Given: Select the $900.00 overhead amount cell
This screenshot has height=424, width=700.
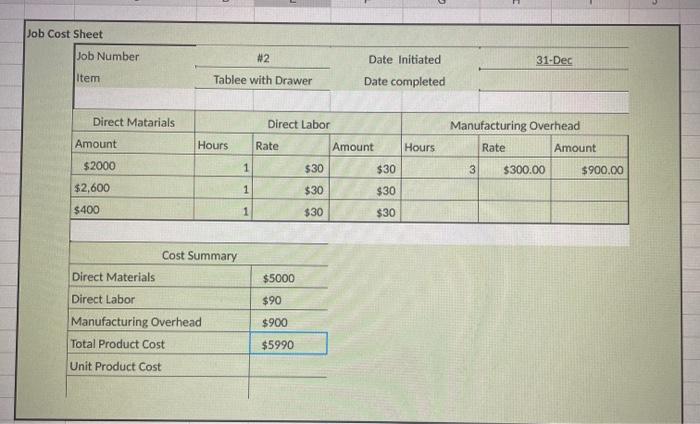Looking at the screenshot, I should [590, 170].
